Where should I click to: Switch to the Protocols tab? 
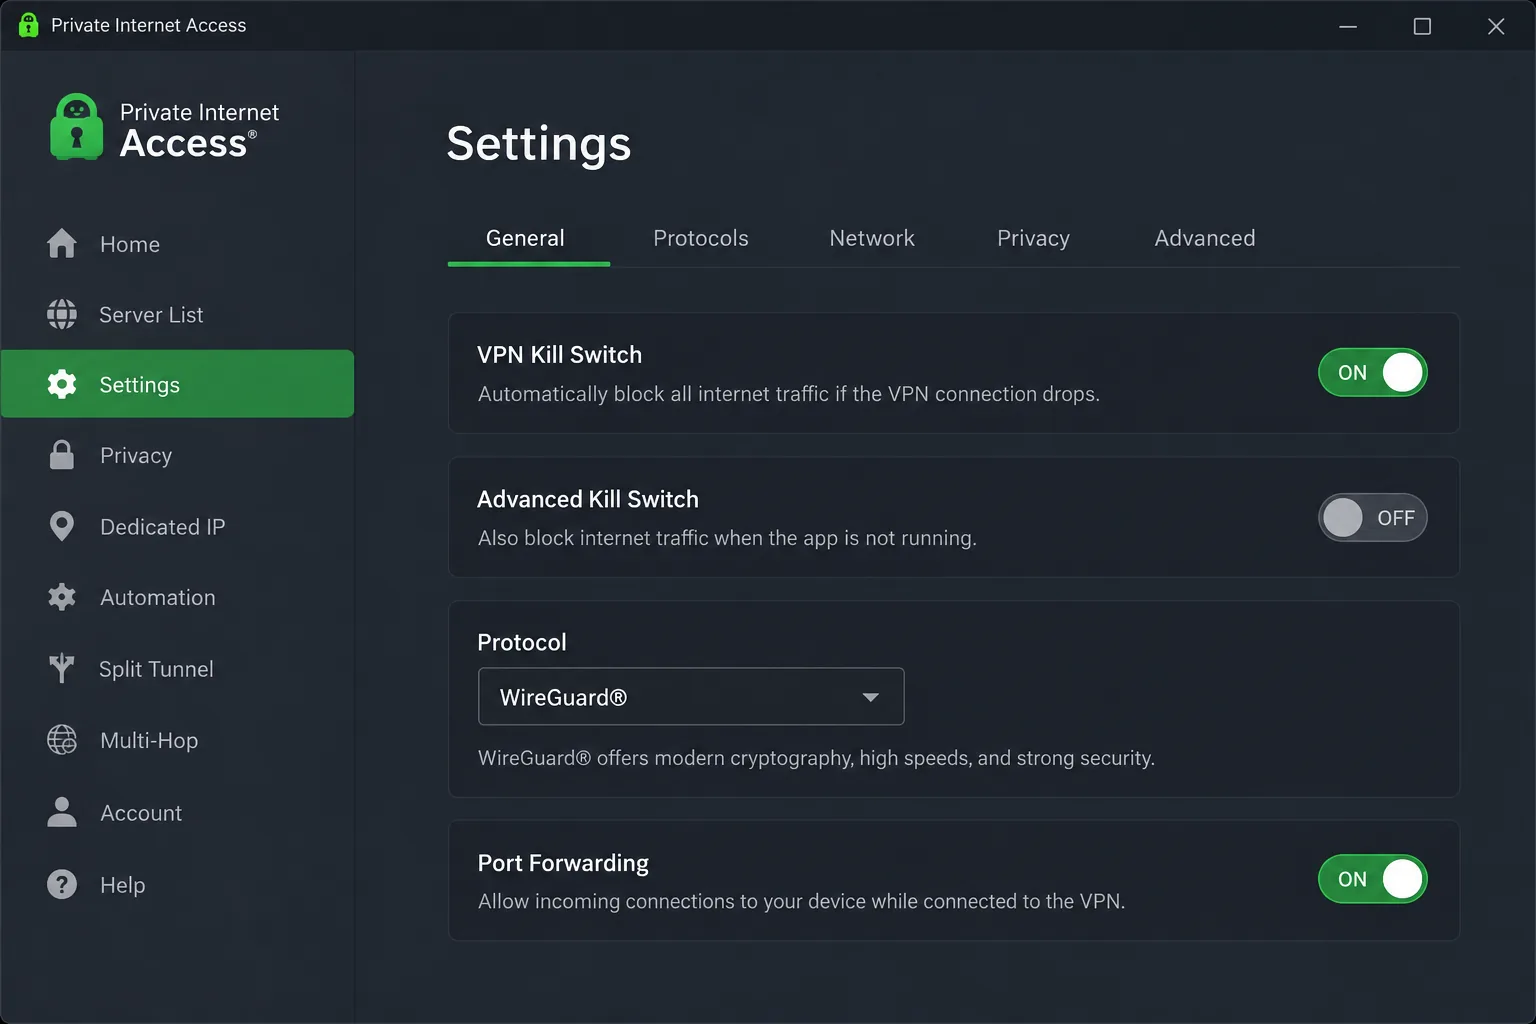pyautogui.click(x=701, y=238)
